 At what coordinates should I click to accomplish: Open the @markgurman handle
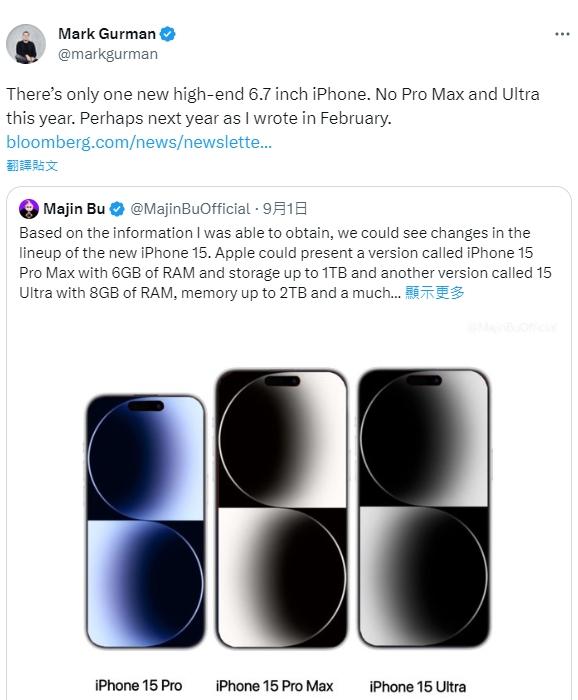(108, 54)
